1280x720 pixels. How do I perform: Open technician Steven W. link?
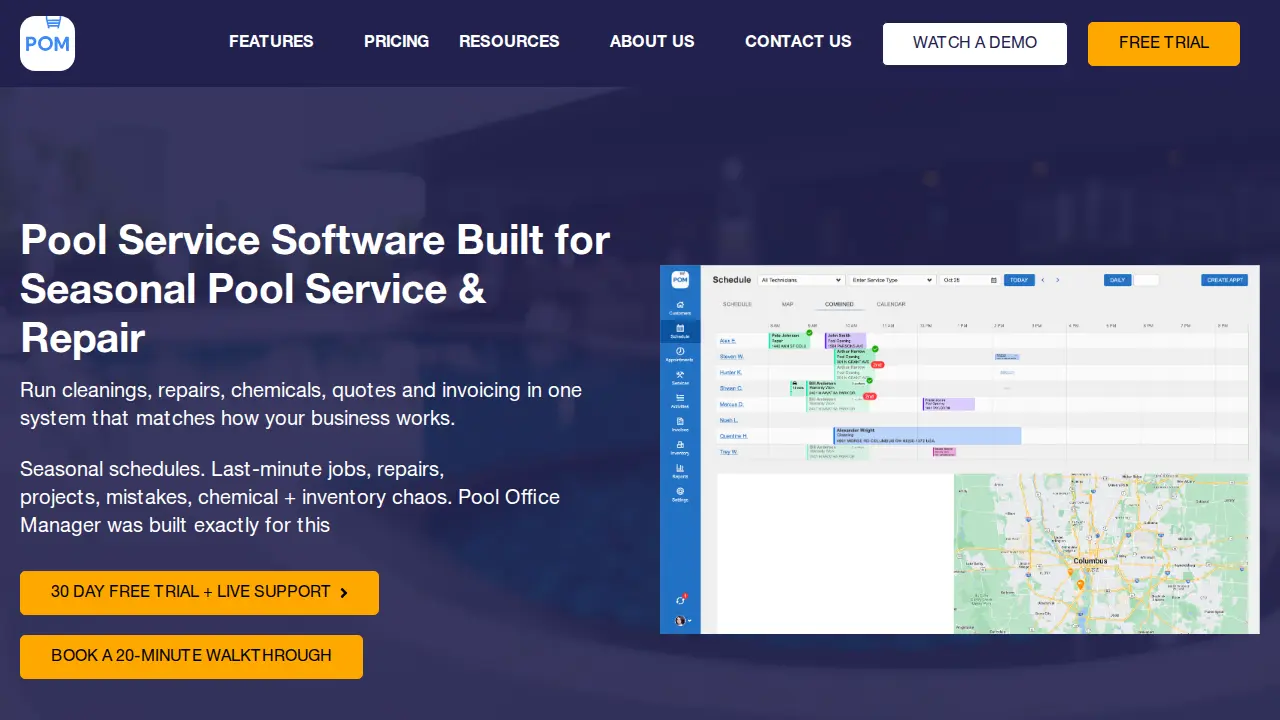point(731,356)
